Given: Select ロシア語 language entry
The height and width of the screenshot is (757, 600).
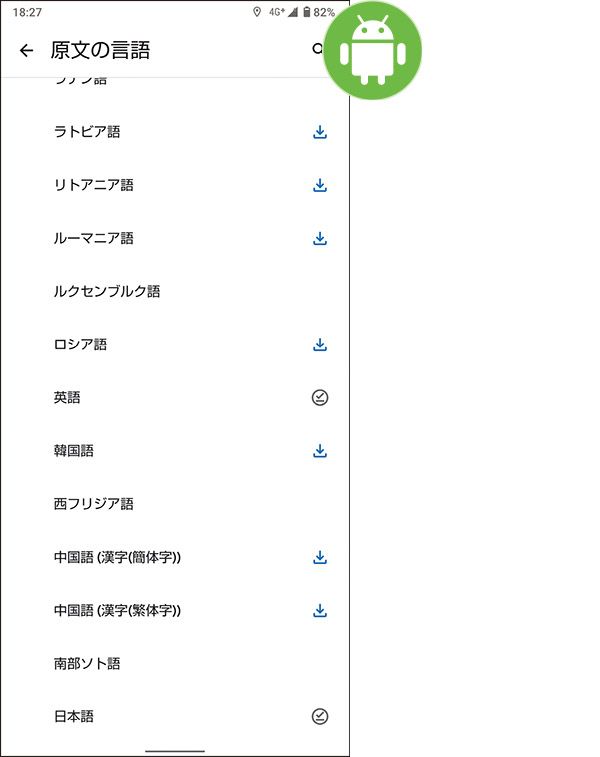Looking at the screenshot, I should pos(175,344).
